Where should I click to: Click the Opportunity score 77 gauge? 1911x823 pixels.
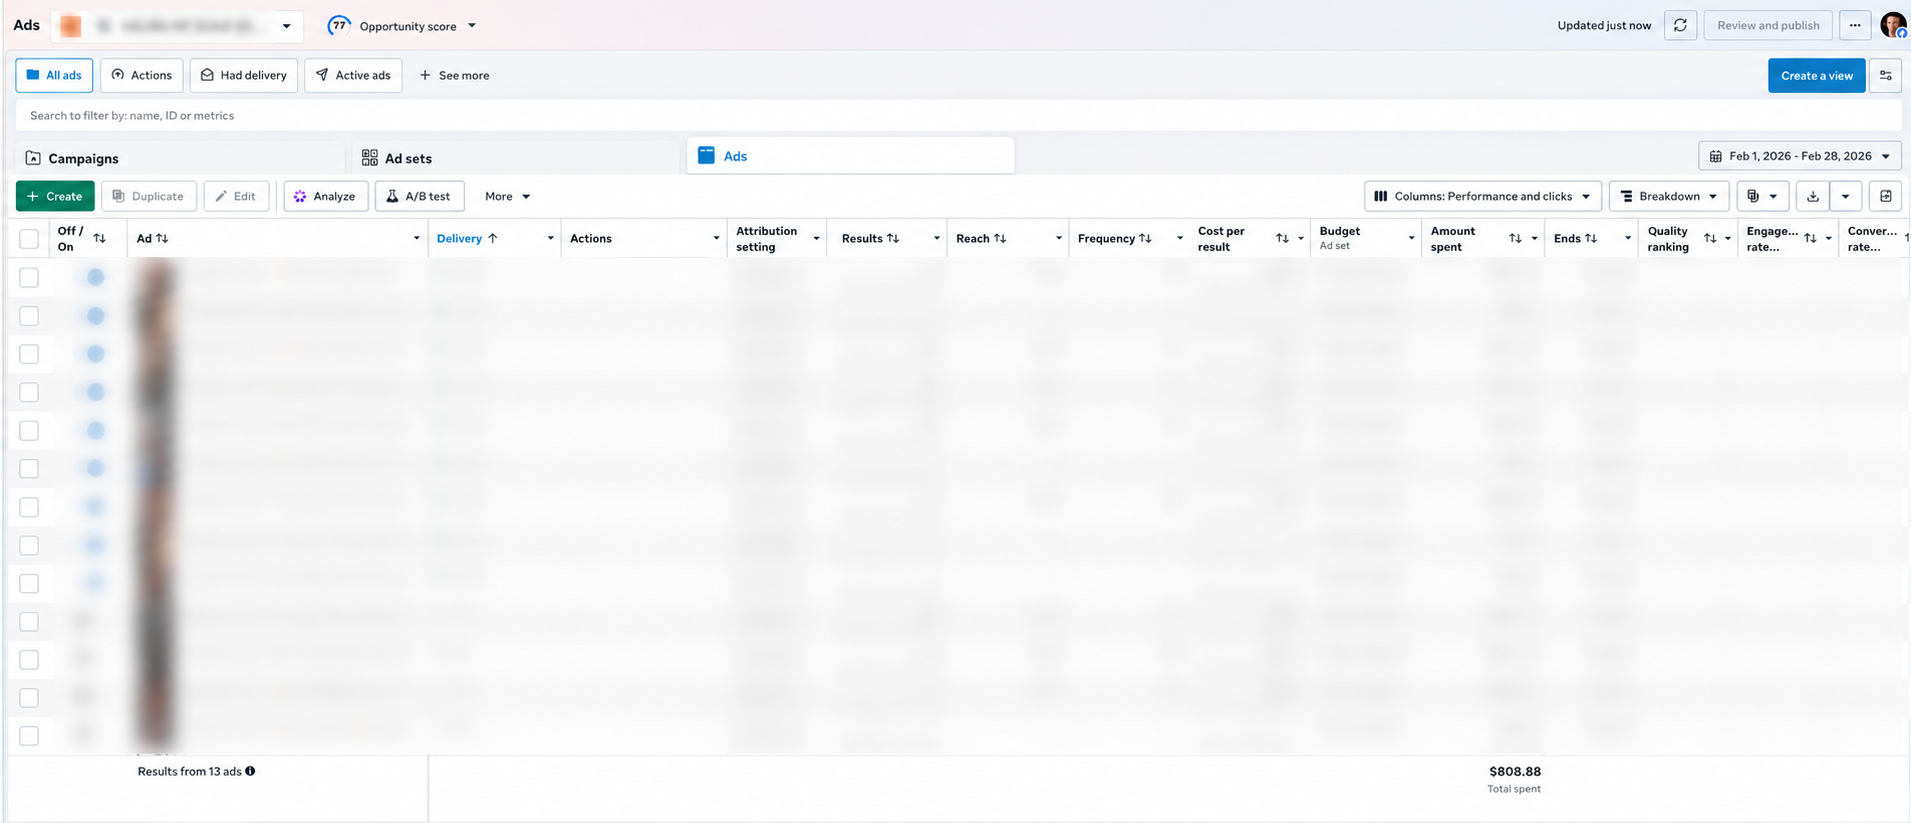tap(339, 26)
